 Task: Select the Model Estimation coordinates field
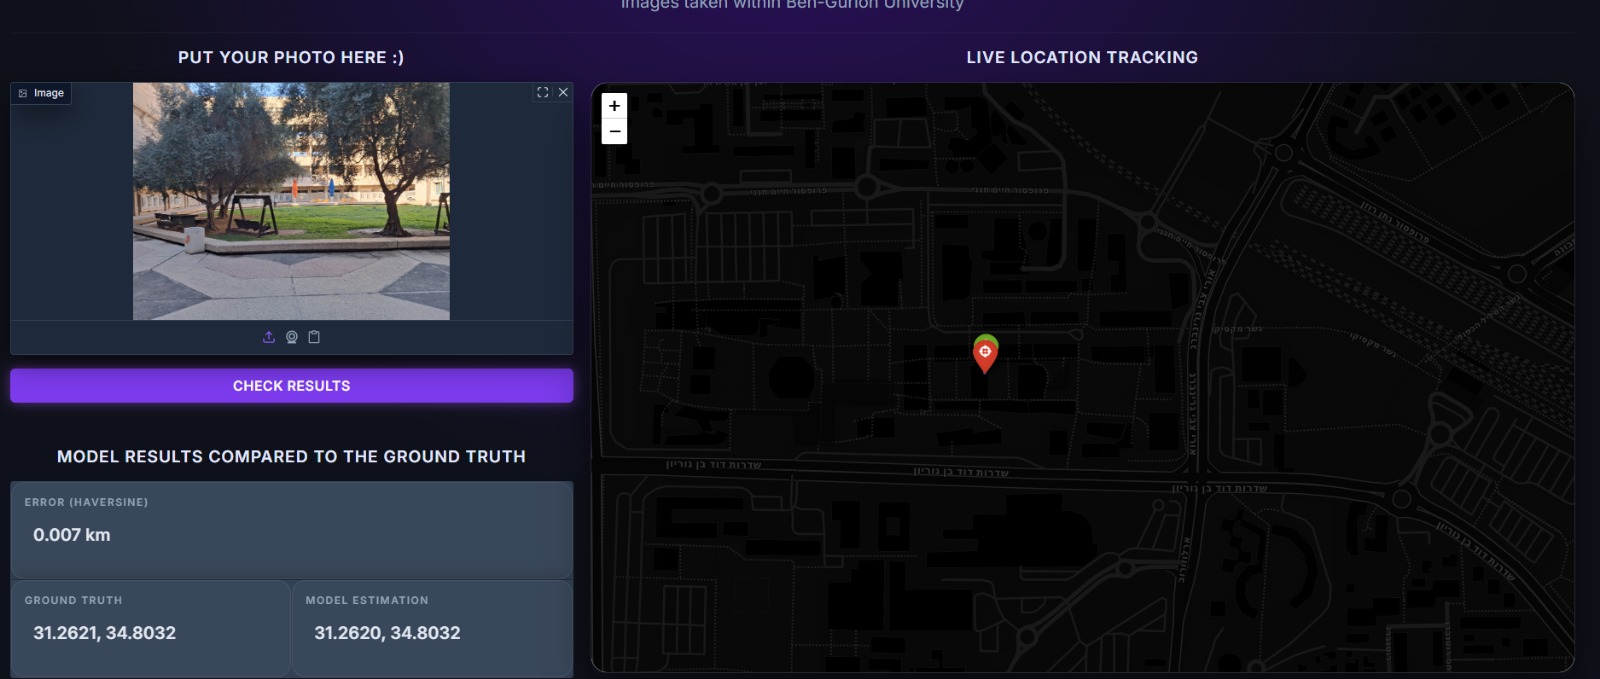387,633
